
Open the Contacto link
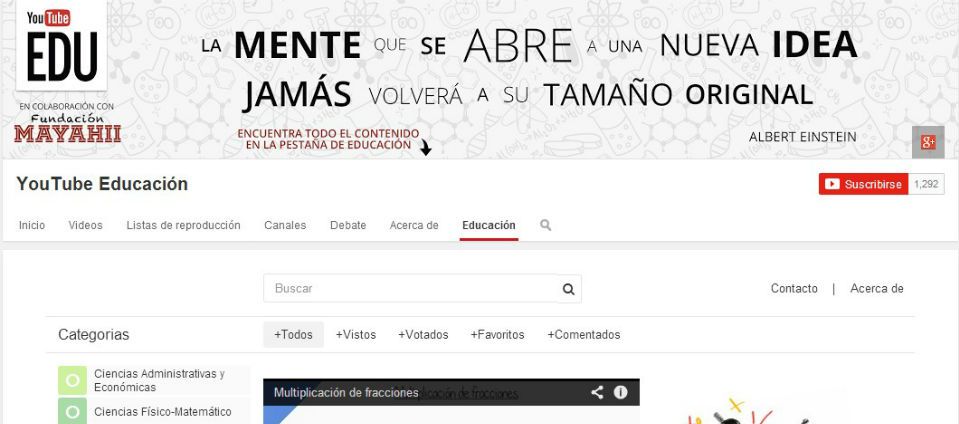tap(794, 289)
